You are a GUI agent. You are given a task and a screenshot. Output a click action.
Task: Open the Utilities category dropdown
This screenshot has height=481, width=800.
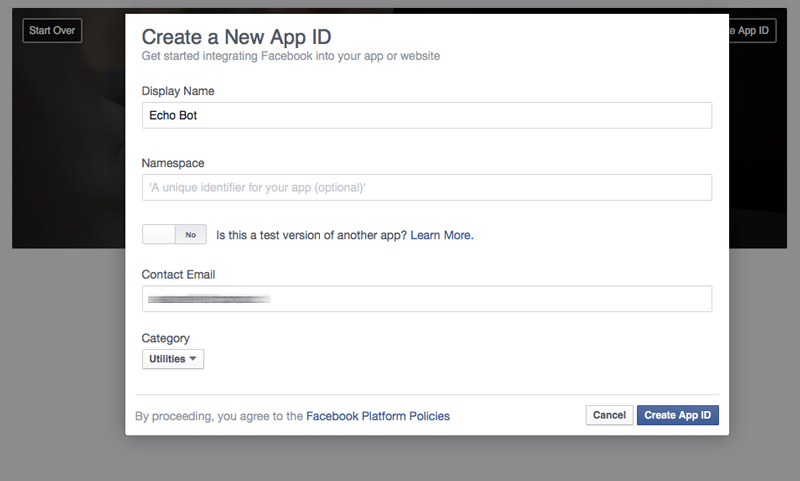coord(172,359)
